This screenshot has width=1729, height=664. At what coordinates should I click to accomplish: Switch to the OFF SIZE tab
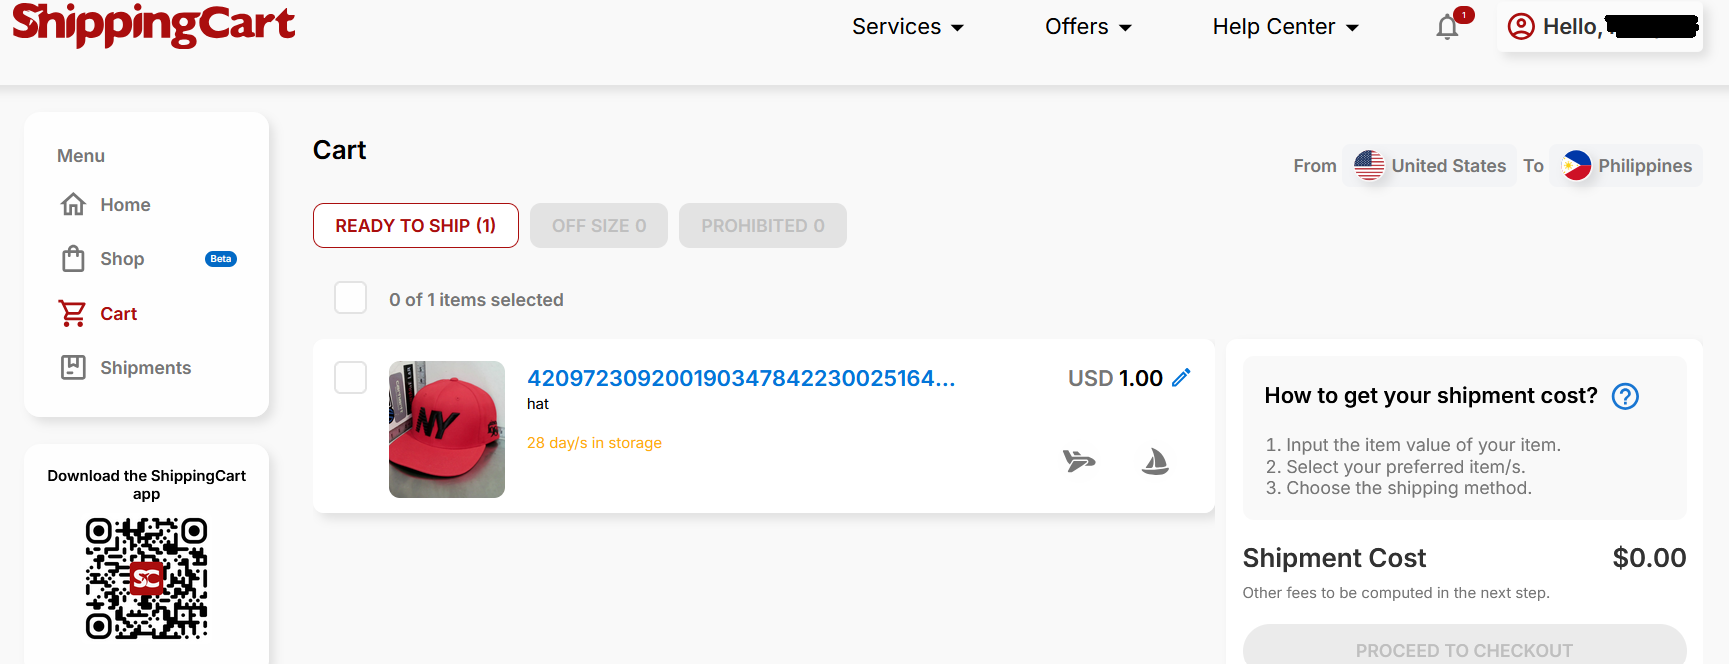click(598, 225)
